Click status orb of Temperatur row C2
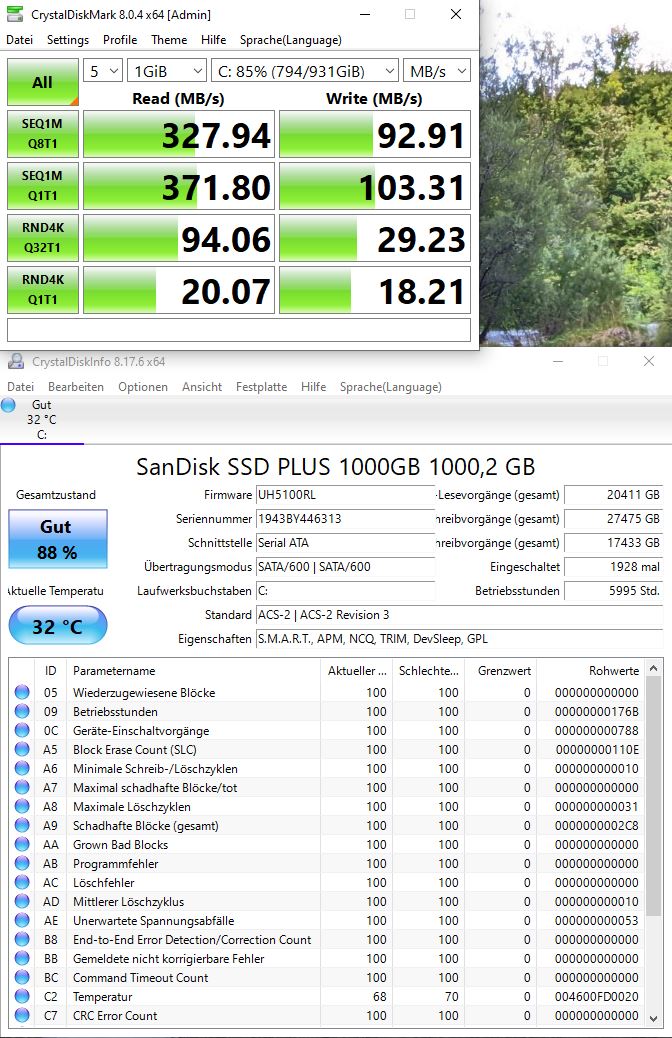This screenshot has width=672, height=1038. pos(22,997)
